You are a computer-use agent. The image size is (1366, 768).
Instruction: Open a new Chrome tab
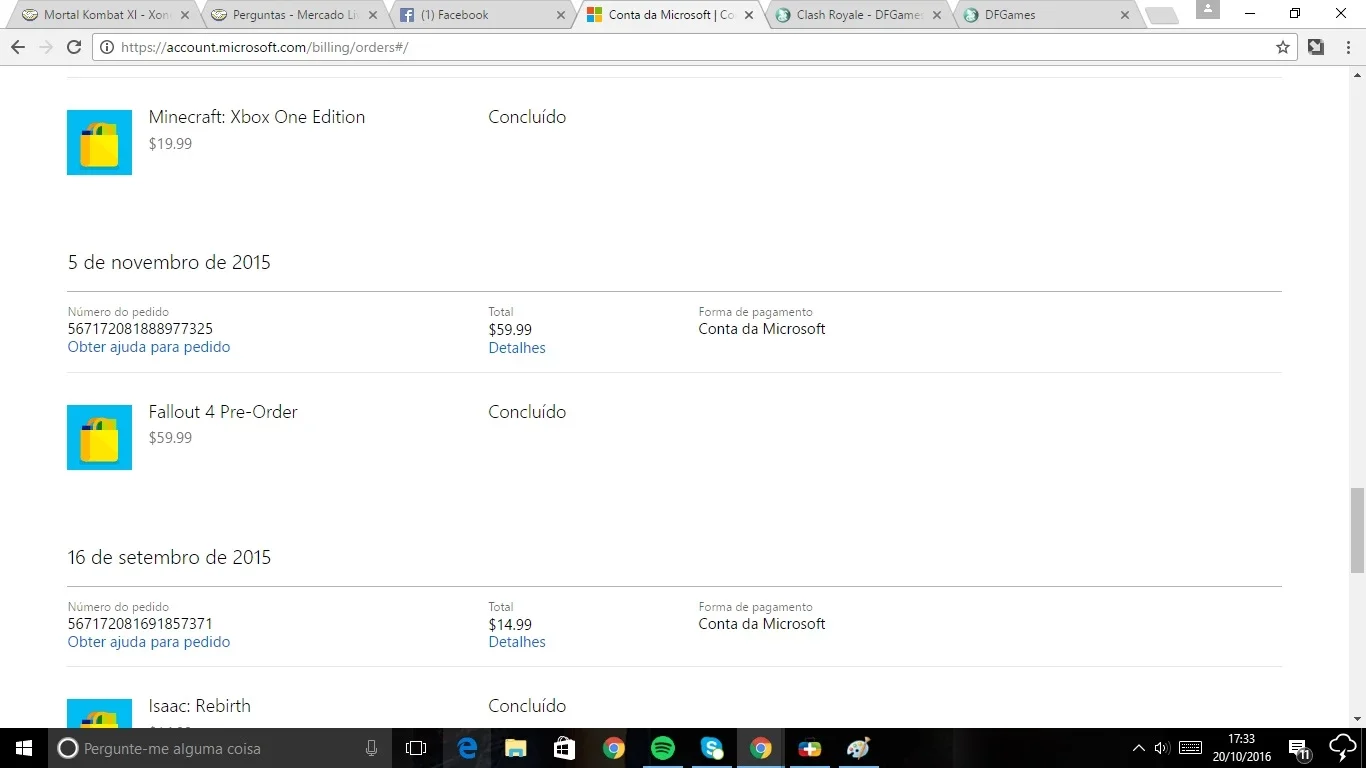point(1161,15)
